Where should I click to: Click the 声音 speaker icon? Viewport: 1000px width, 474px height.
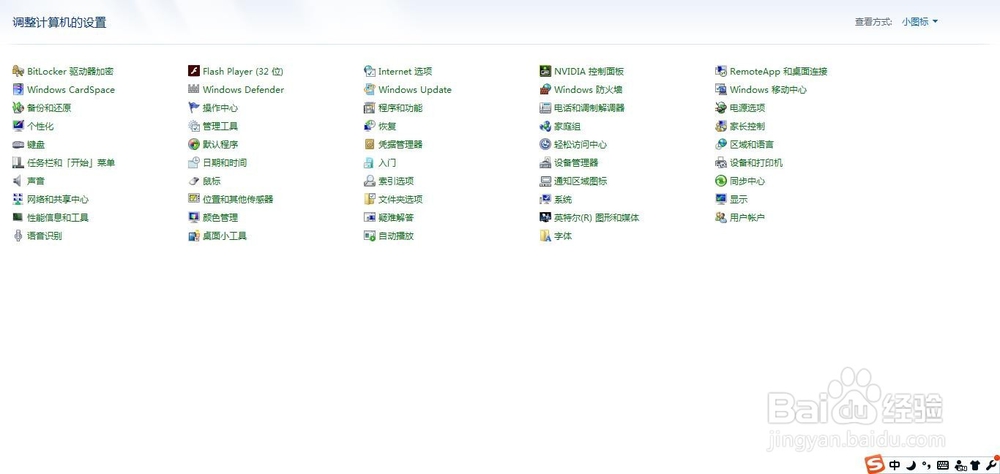tap(18, 181)
